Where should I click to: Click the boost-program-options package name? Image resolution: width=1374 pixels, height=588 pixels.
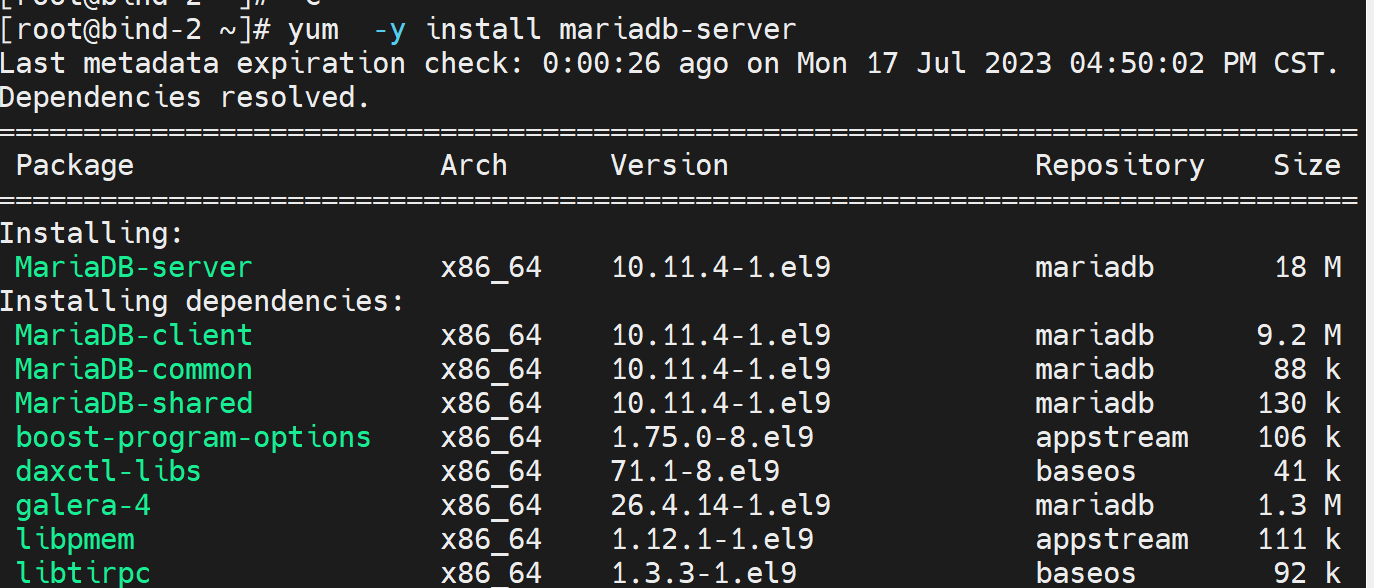point(193,437)
